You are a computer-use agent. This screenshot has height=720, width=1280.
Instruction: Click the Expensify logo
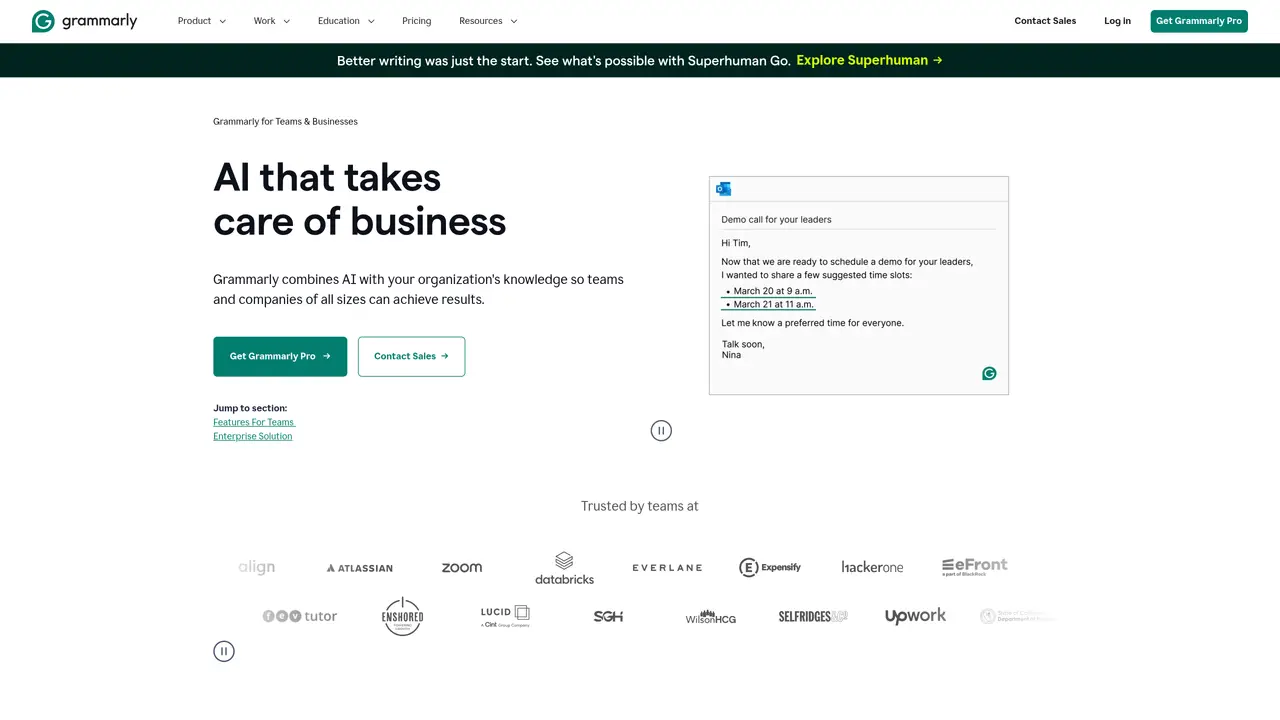tap(770, 568)
